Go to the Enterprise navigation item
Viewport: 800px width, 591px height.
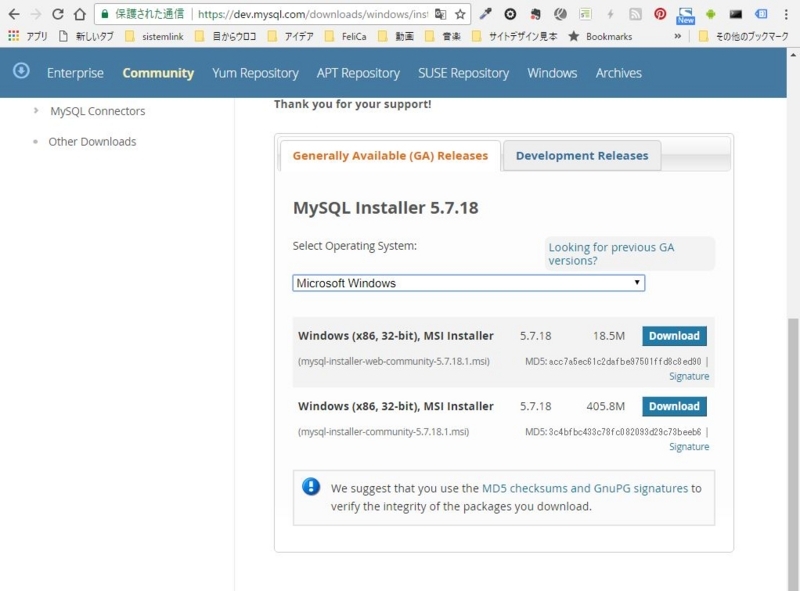tap(75, 73)
